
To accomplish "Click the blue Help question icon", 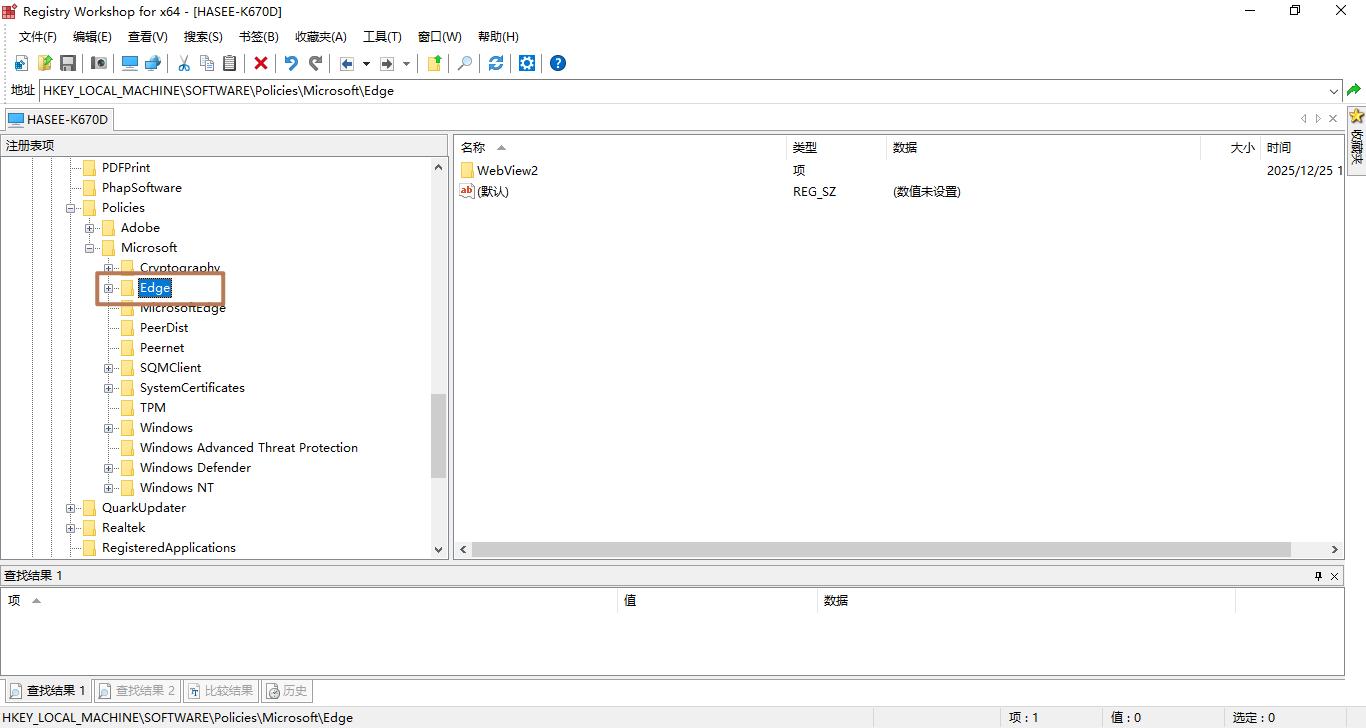I will (x=558, y=63).
